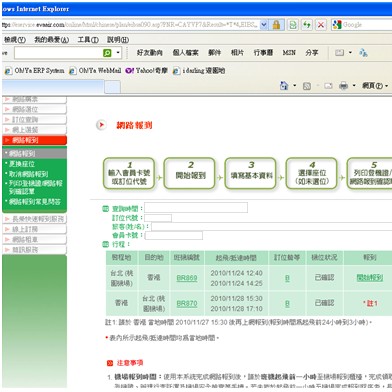The image size is (392, 392).
Task: Click the 會員卡號 text field
Action: [x=174, y=235]
